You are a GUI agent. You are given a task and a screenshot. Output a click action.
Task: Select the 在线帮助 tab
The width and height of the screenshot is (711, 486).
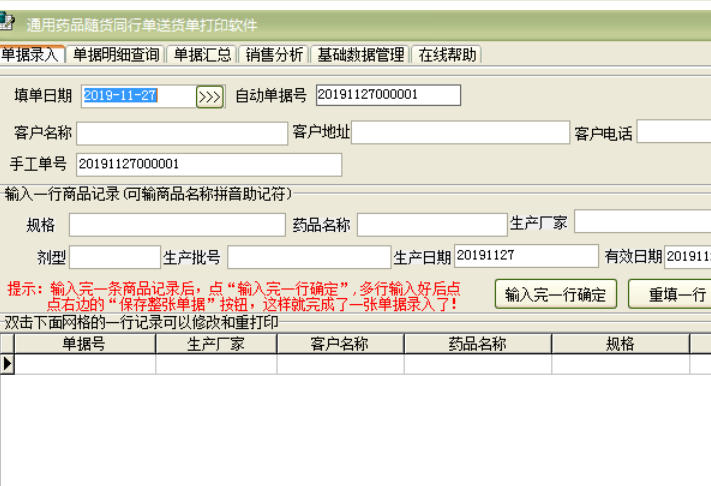(447, 55)
